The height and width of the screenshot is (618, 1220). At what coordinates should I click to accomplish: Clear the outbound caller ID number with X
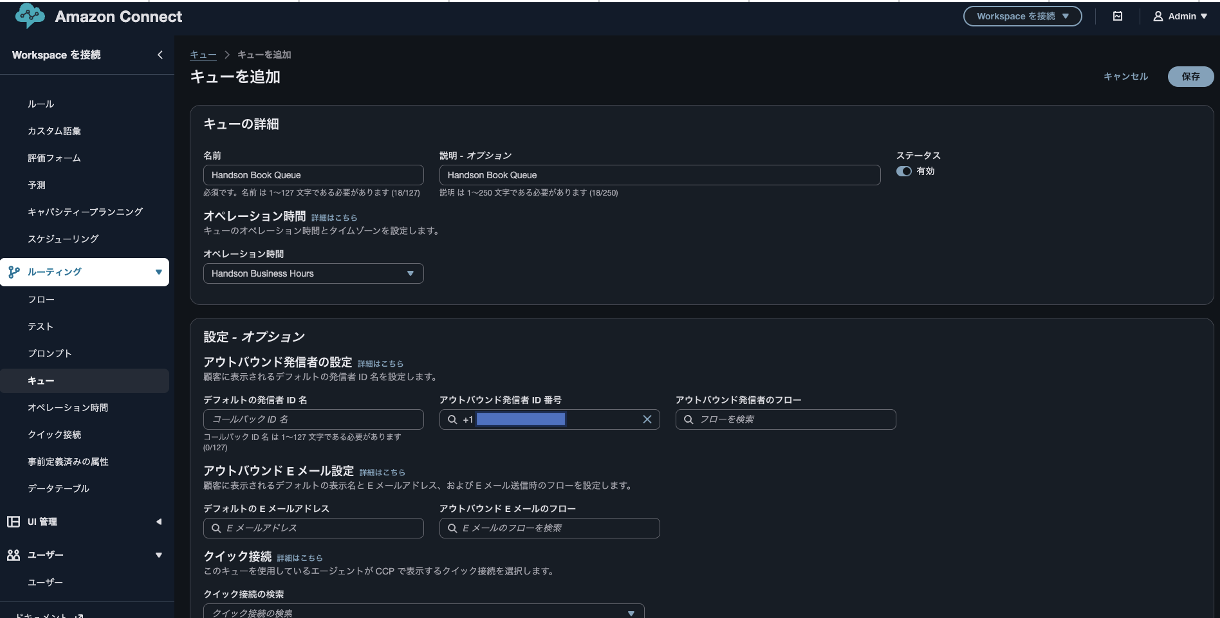click(647, 420)
